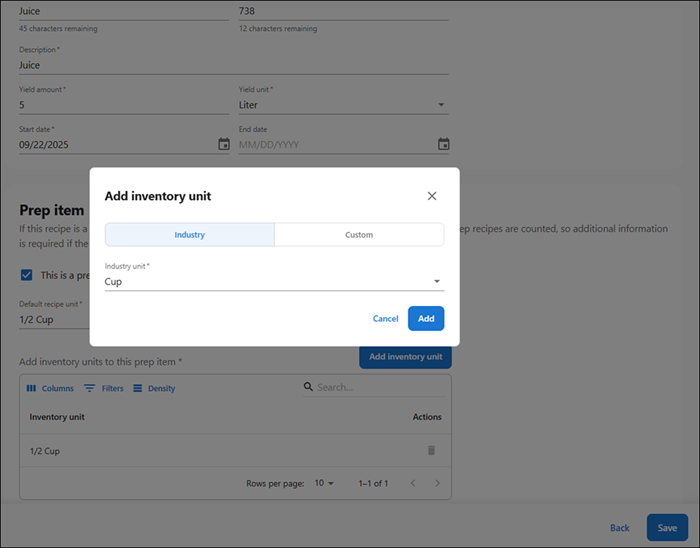The image size is (700, 548).
Task: Save the recipe
Action: (x=667, y=528)
